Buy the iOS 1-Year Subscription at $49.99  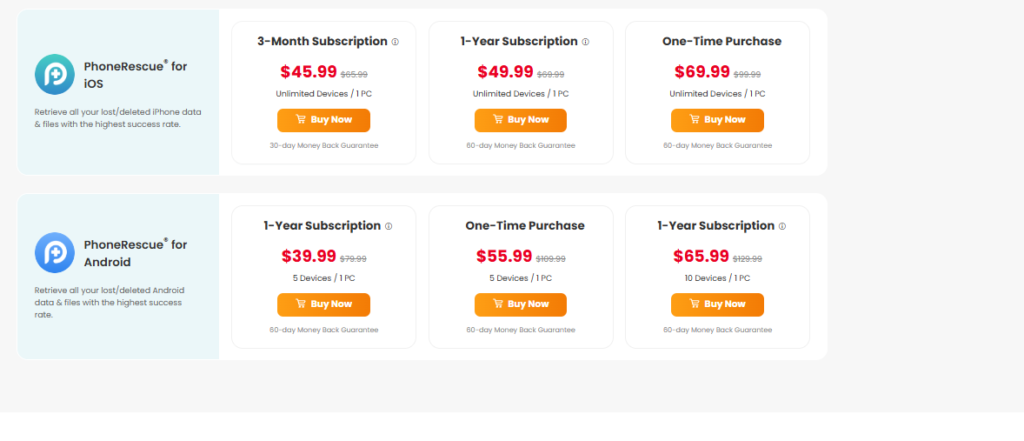click(520, 120)
